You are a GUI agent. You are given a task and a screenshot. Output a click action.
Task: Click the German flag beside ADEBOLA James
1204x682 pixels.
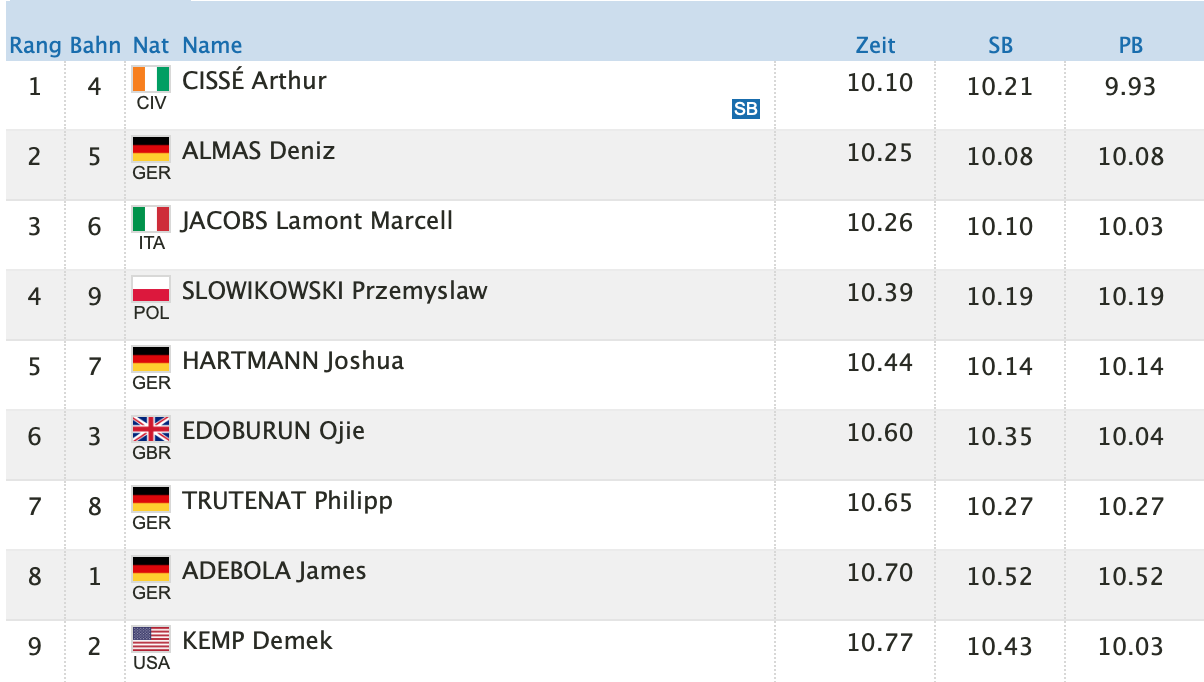[151, 569]
